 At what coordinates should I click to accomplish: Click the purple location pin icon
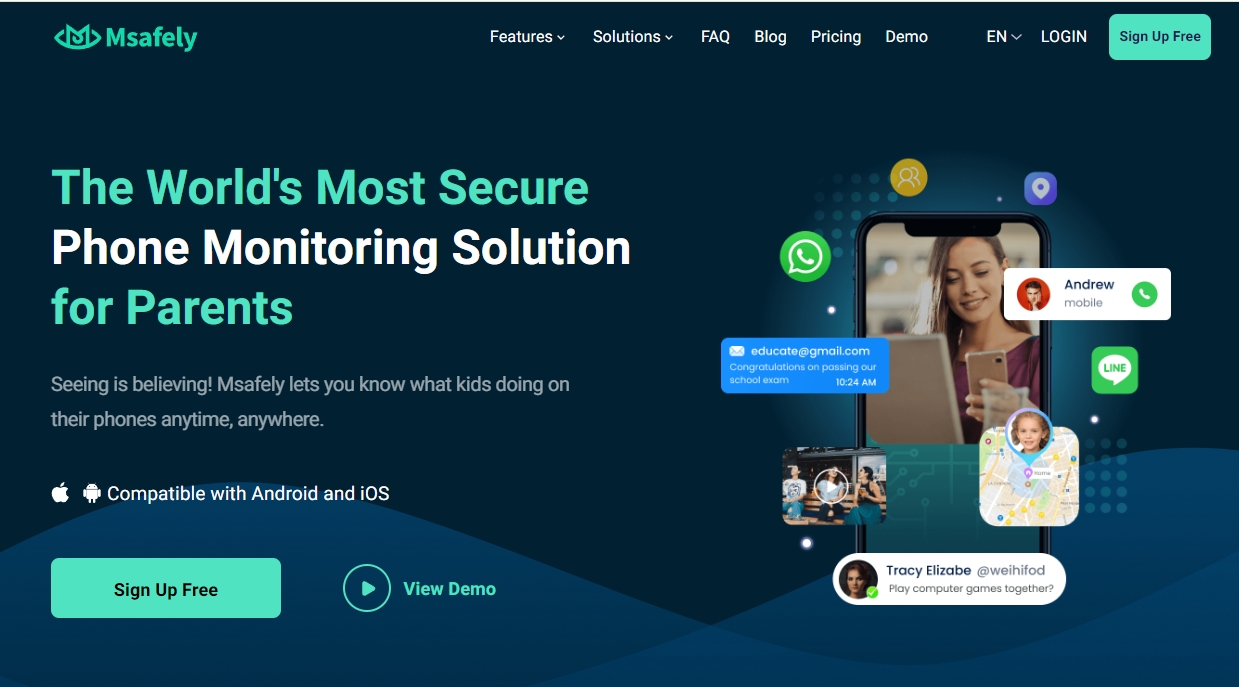pyautogui.click(x=1040, y=188)
